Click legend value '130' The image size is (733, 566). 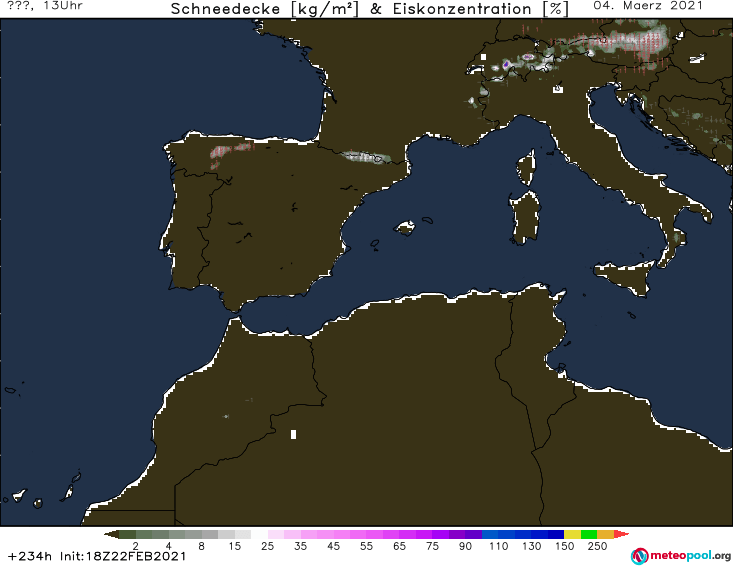coord(532,546)
